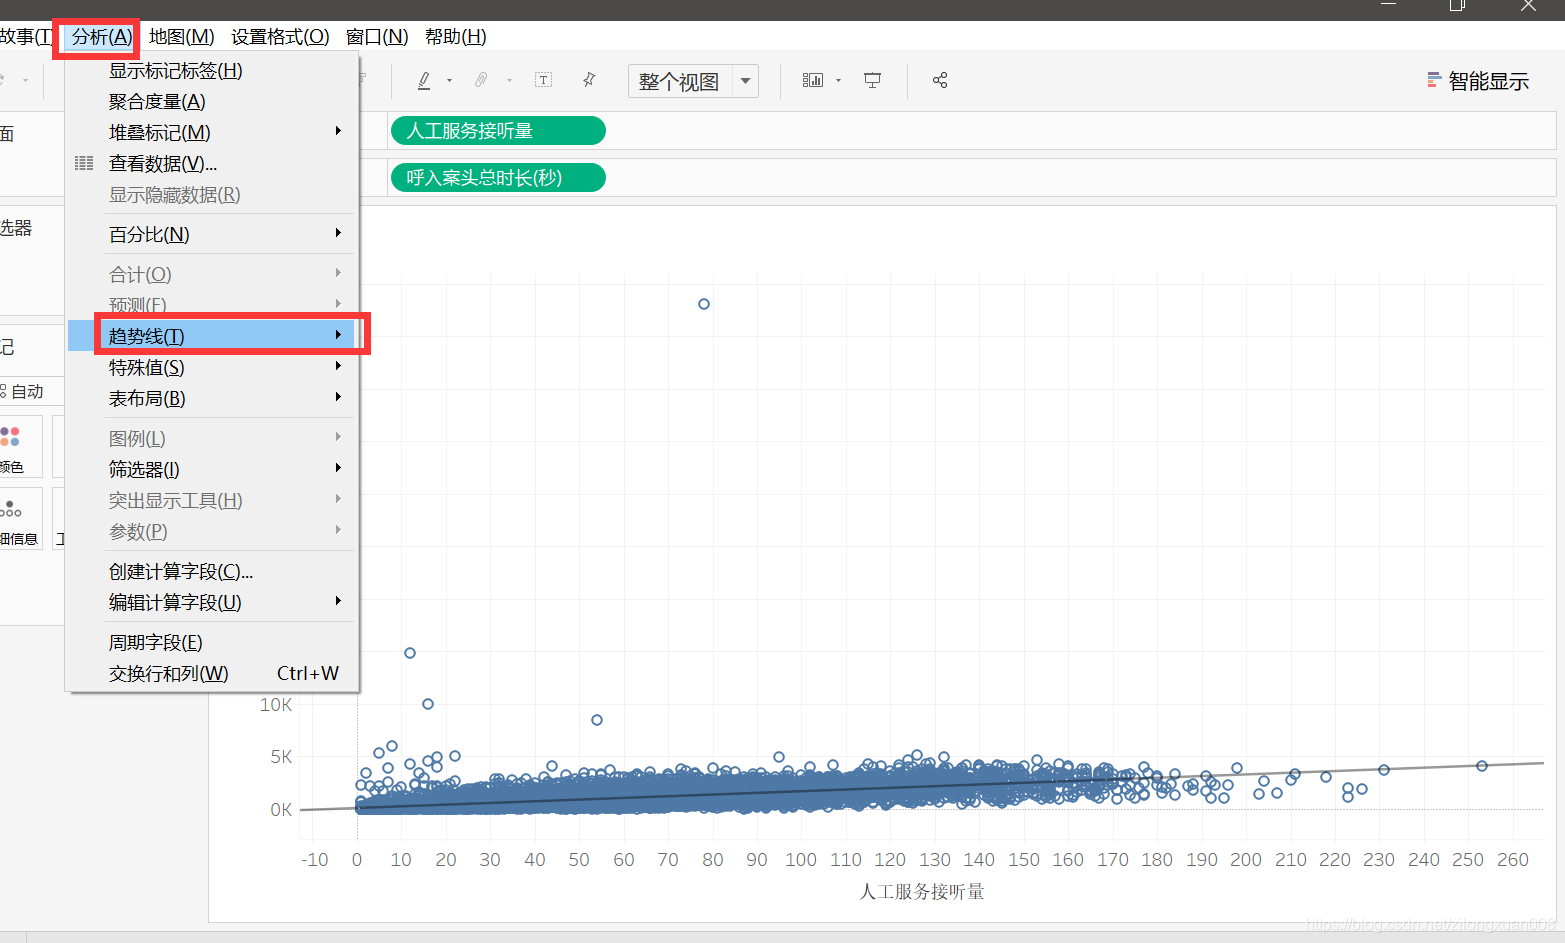Click the 0K y-axis label

(281, 810)
